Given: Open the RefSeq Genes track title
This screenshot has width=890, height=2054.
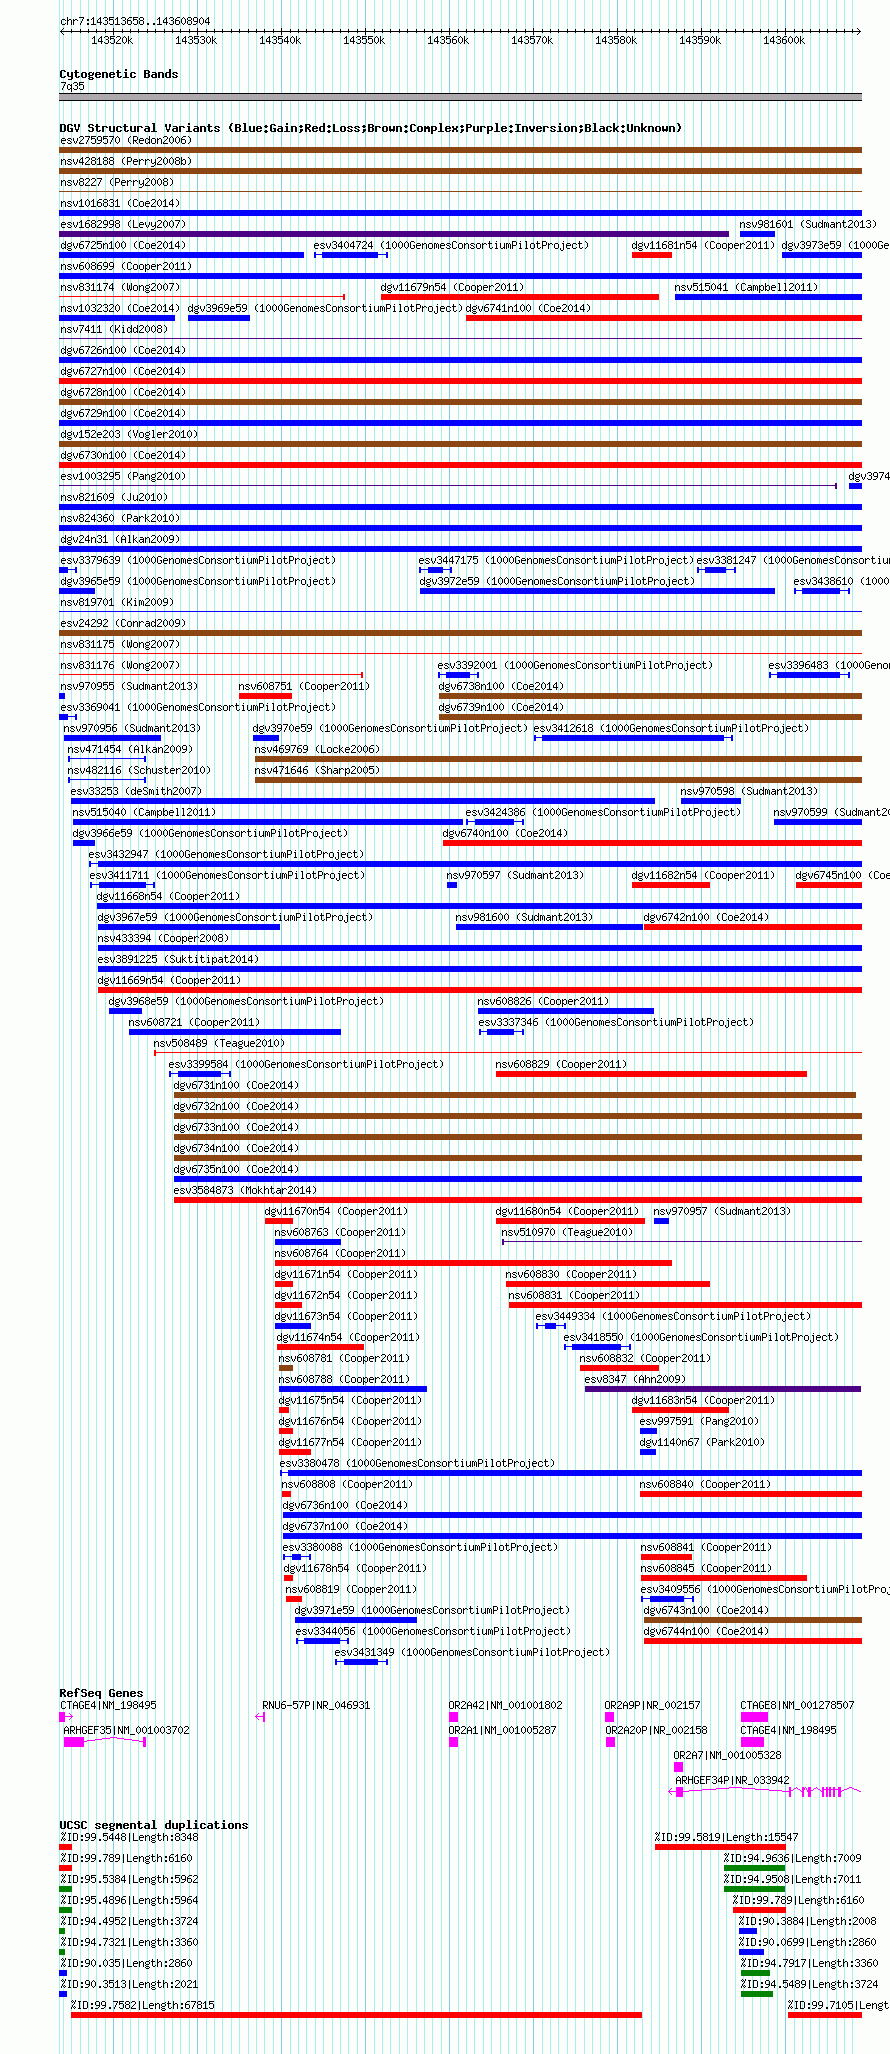Looking at the screenshot, I should click(x=101, y=1693).
